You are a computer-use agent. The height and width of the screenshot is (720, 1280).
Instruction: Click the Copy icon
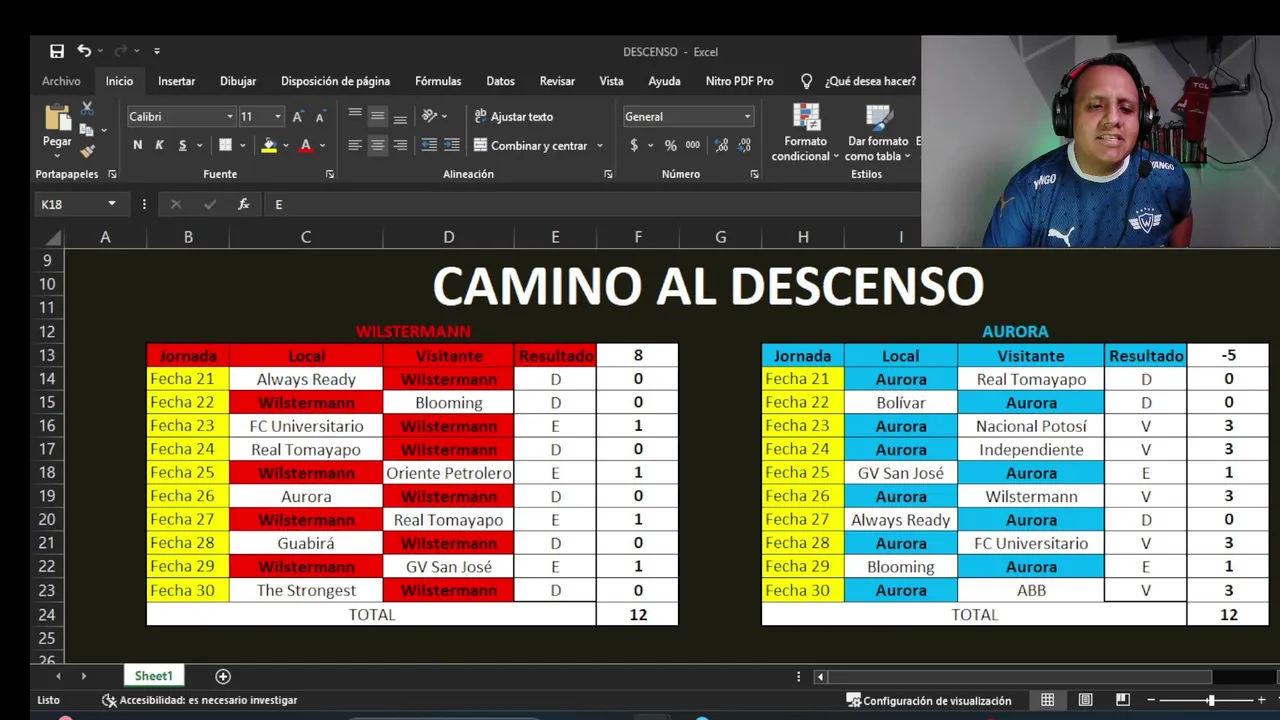click(87, 130)
